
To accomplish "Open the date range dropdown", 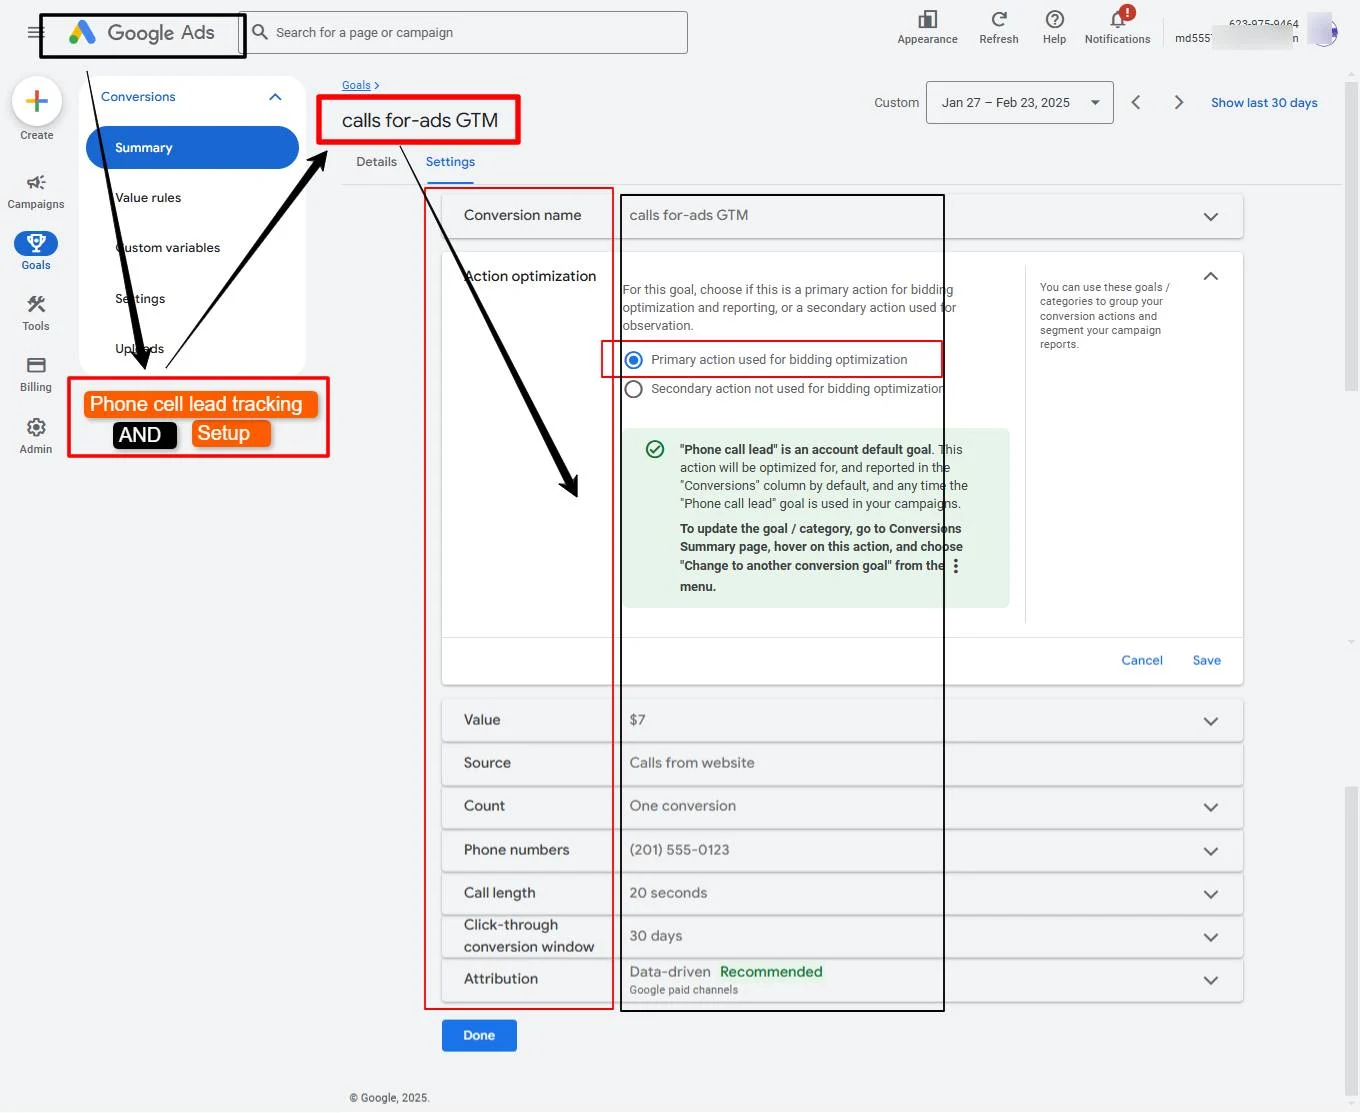I will [x=1019, y=103].
